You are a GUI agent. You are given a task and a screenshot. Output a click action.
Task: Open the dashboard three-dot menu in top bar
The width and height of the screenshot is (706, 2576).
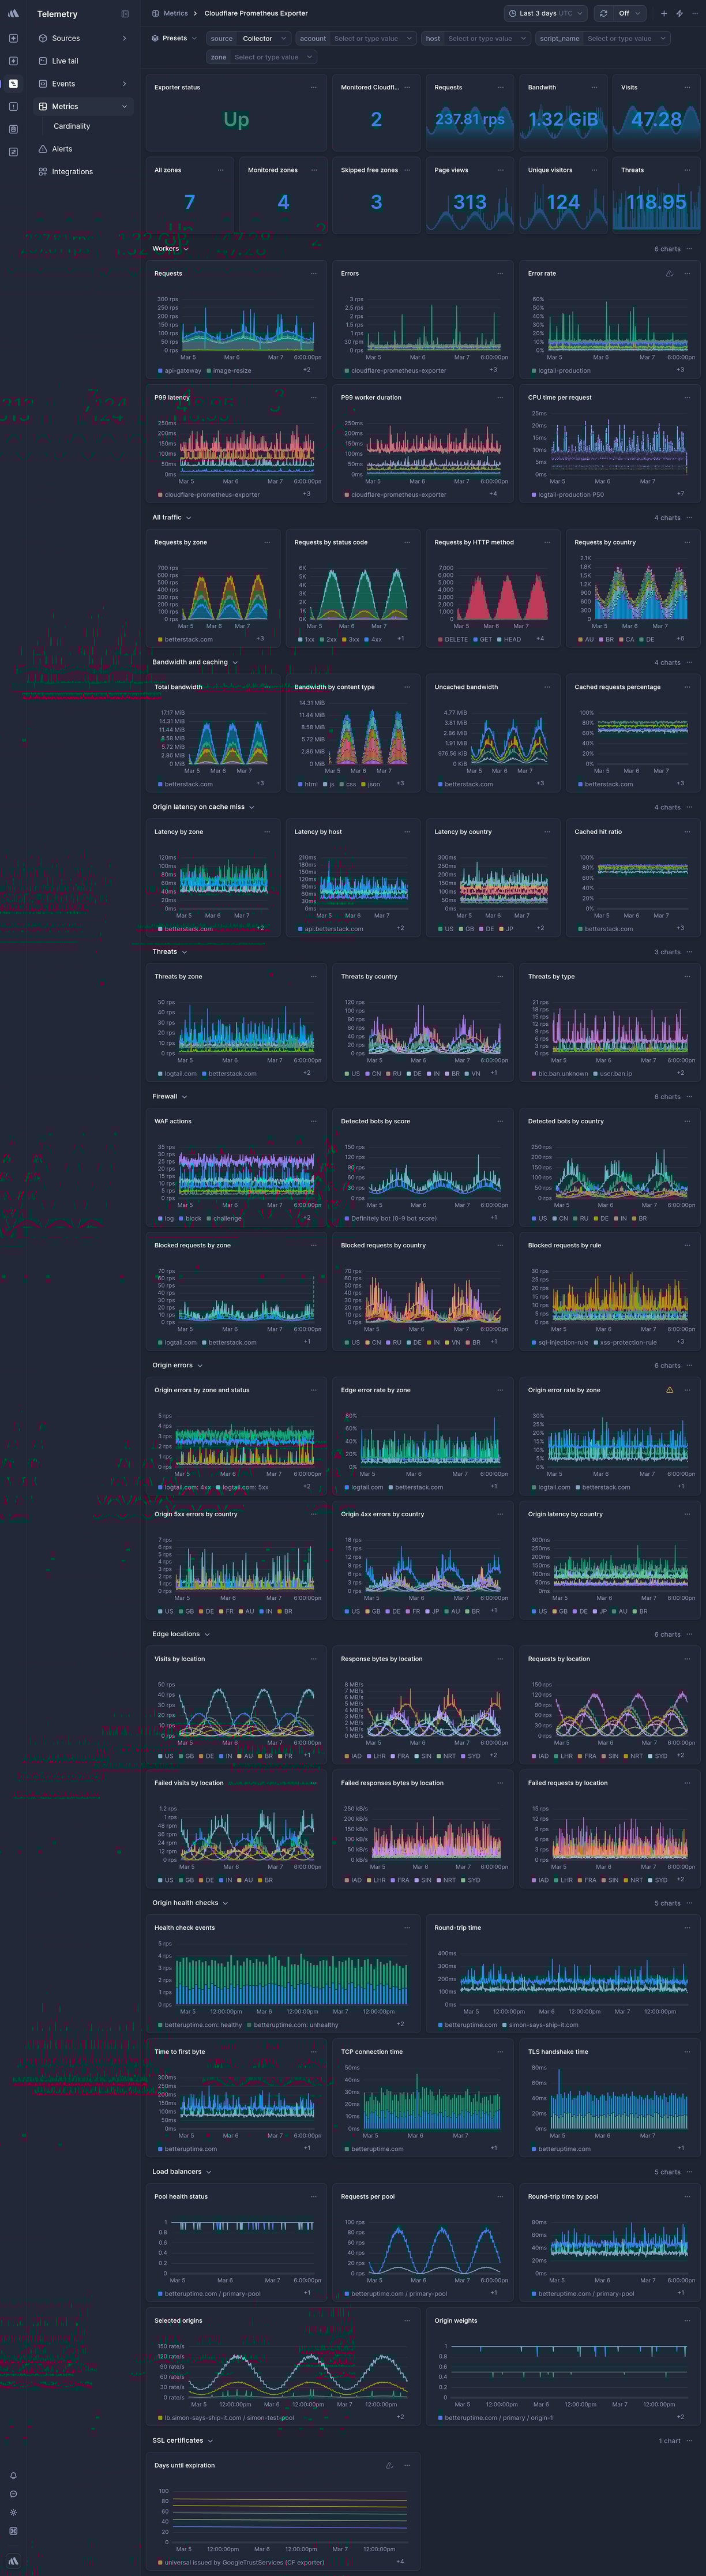click(x=694, y=14)
